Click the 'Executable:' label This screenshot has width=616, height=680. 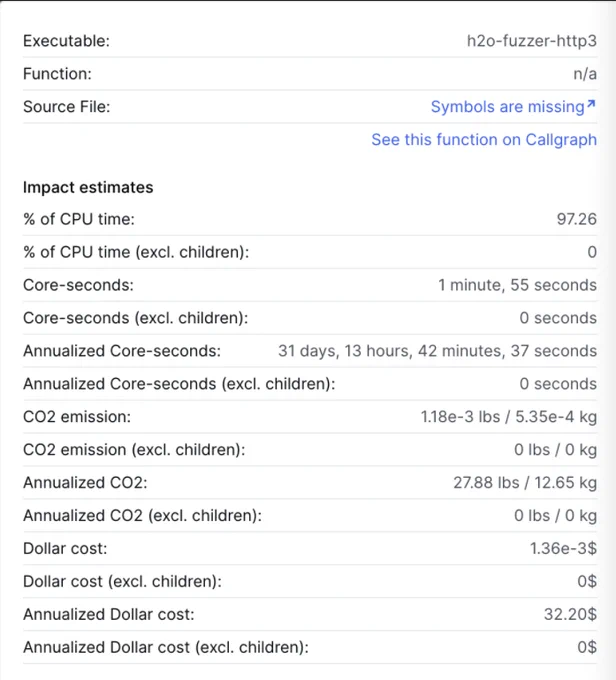(x=66, y=41)
